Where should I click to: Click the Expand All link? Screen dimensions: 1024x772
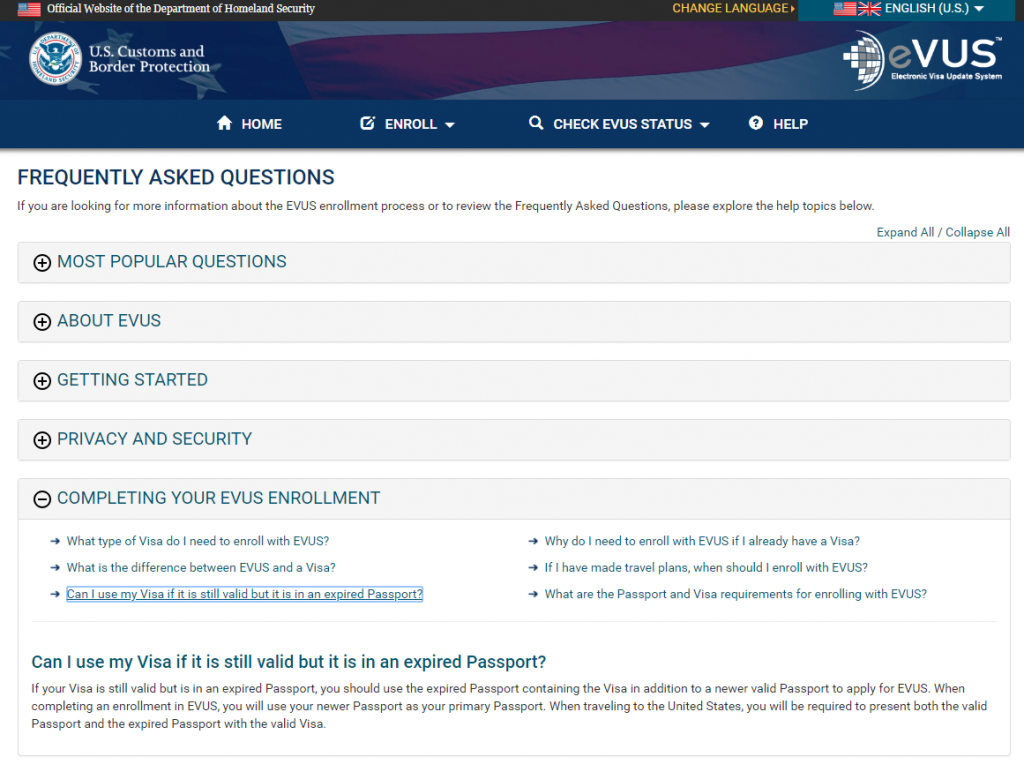[x=905, y=233]
